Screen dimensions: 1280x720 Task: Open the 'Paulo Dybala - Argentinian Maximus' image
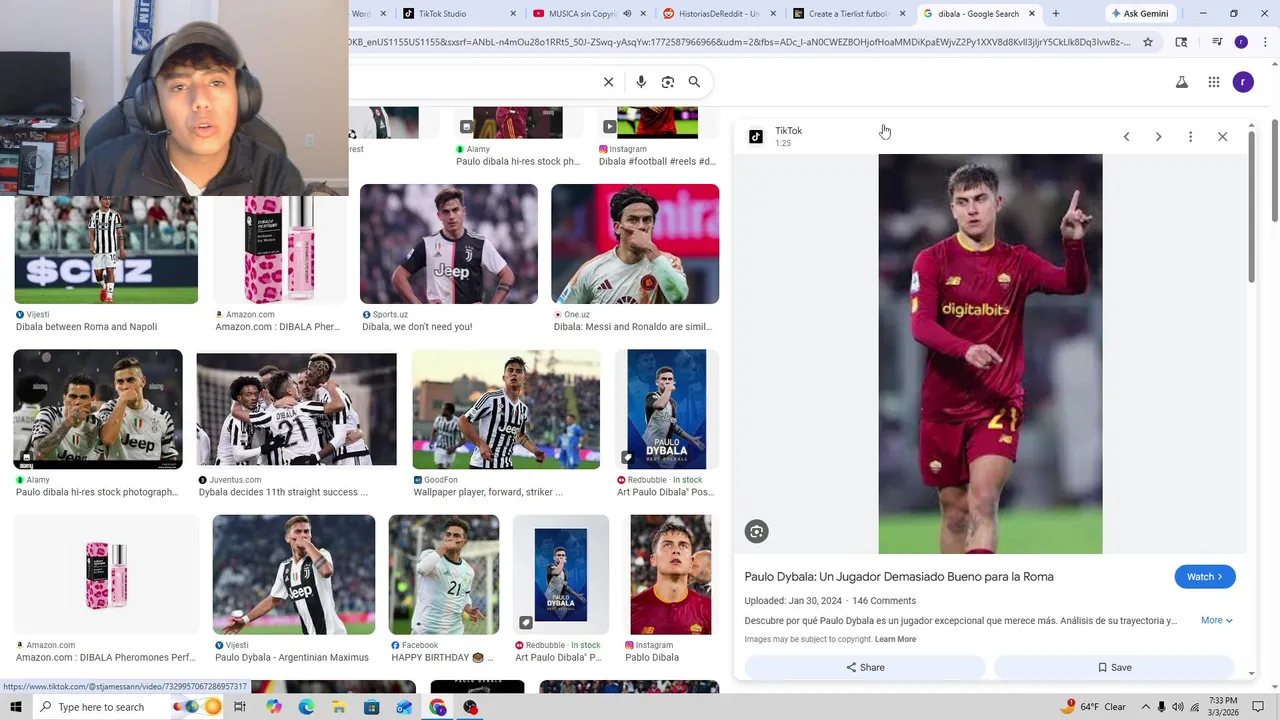point(294,575)
